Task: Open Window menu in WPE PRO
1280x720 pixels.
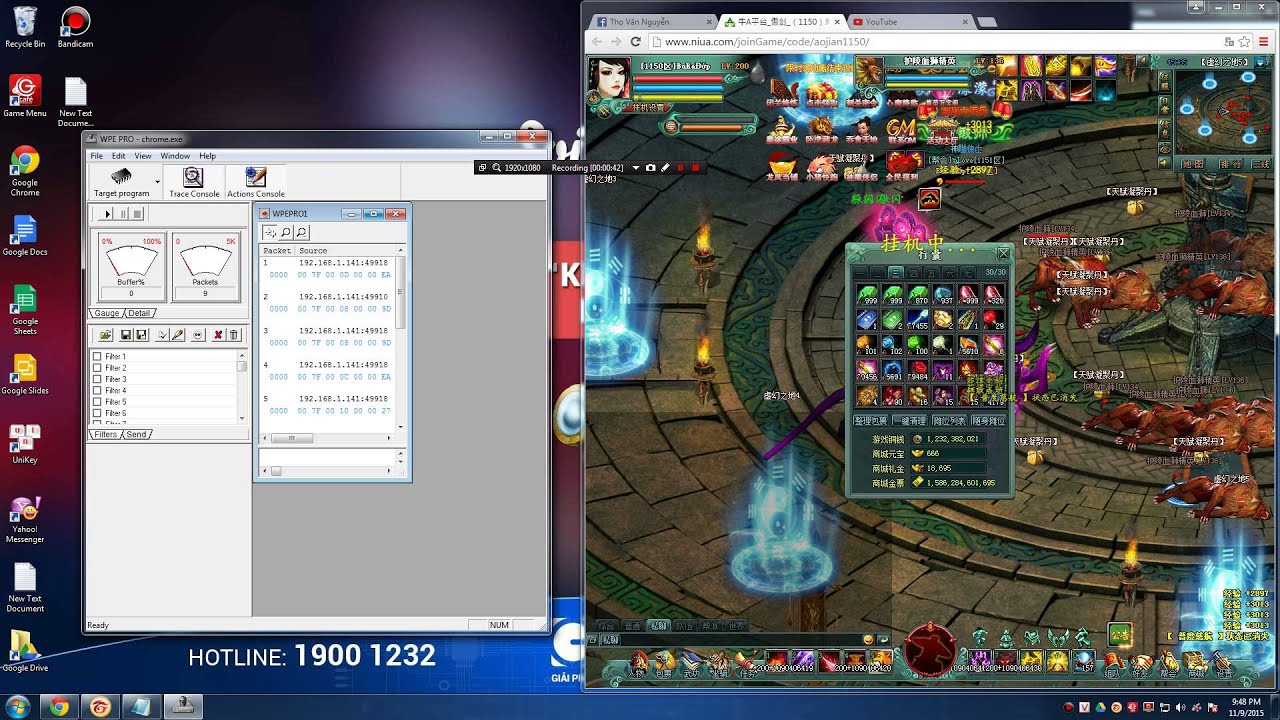Action: click(175, 156)
